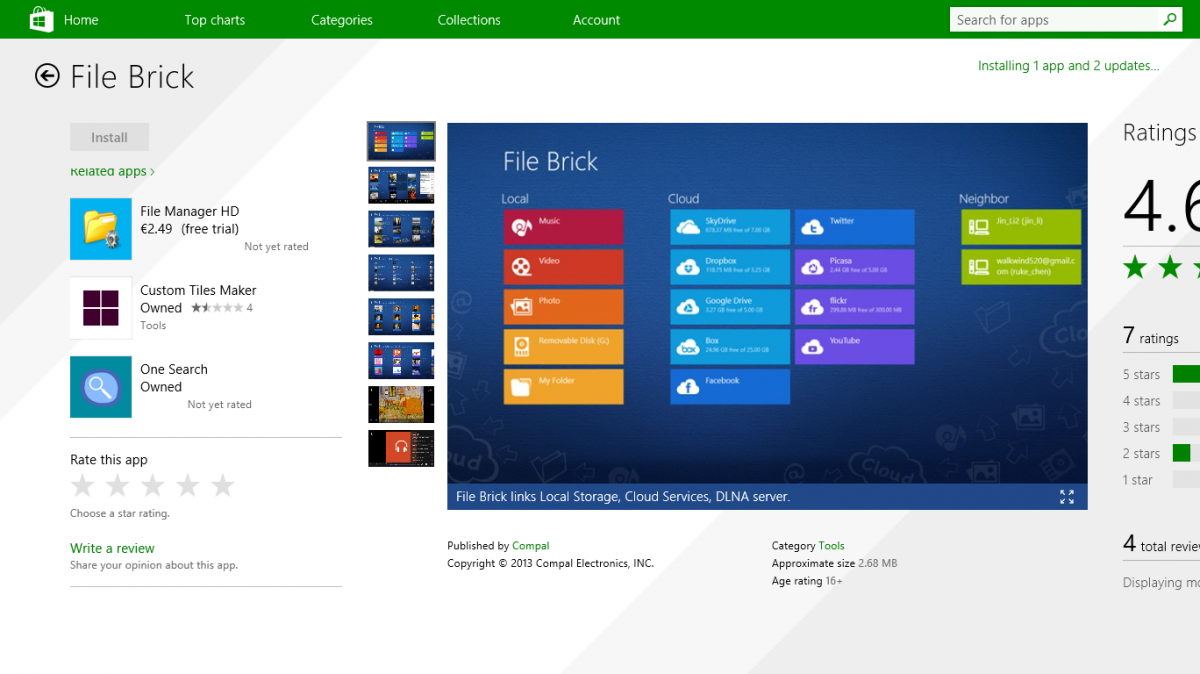Select the first screenshot thumbnail
Image resolution: width=1200 pixels, height=674 pixels.
tap(401, 142)
